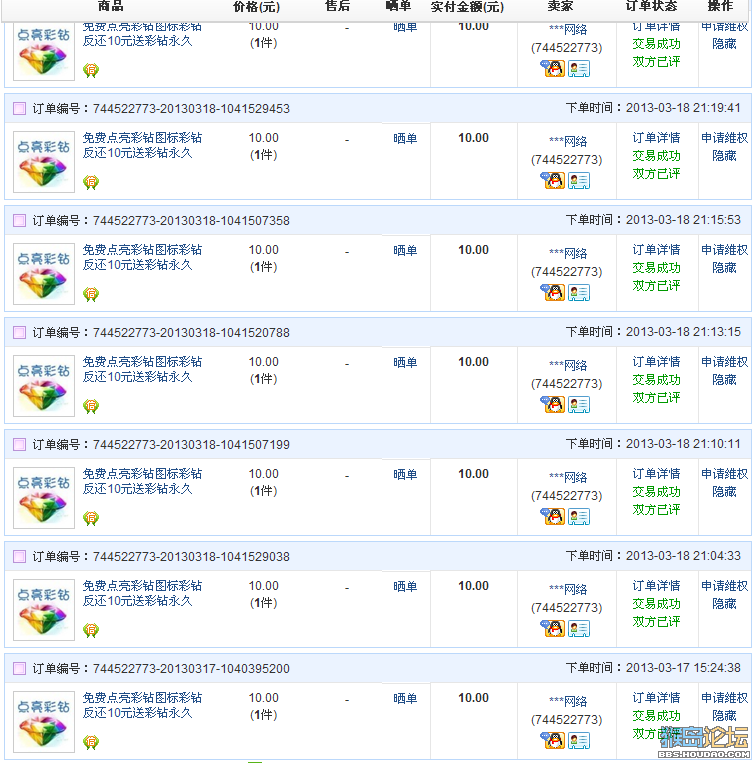755x763 pixels.
Task: Click green credit badge in 21:13:15 order
Action: pyautogui.click(x=91, y=406)
